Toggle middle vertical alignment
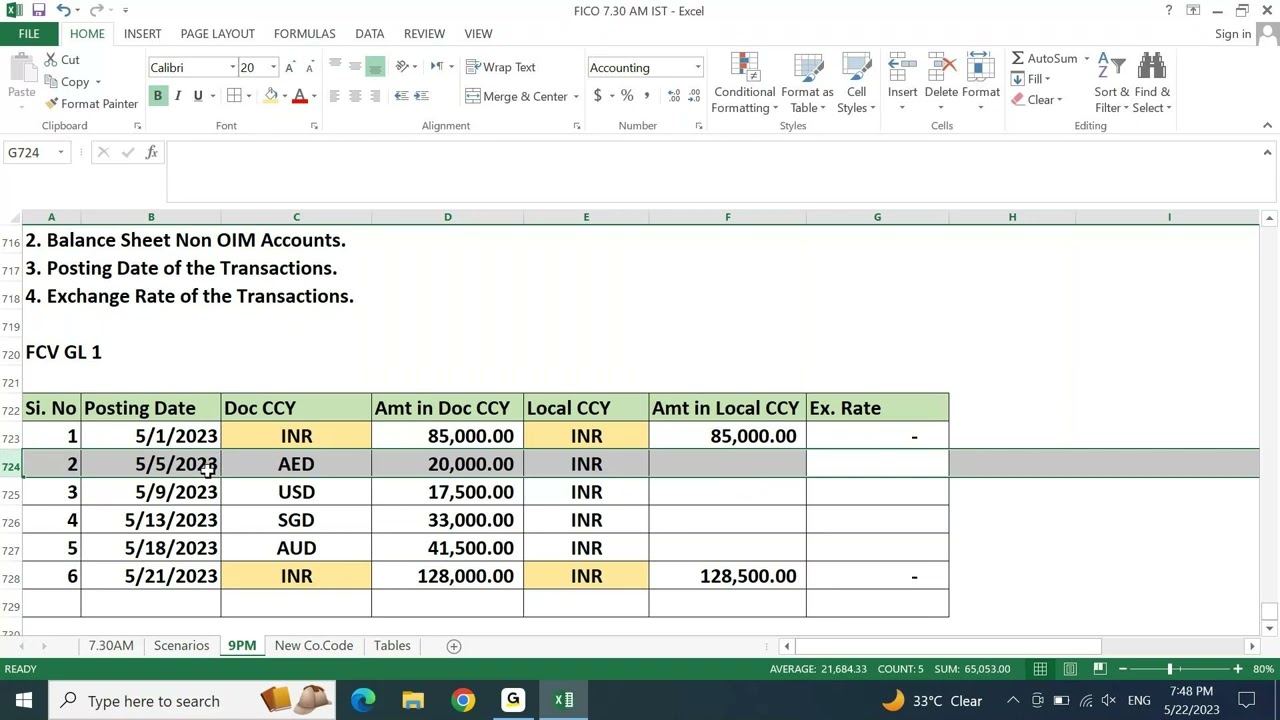1280x720 pixels. click(x=355, y=67)
